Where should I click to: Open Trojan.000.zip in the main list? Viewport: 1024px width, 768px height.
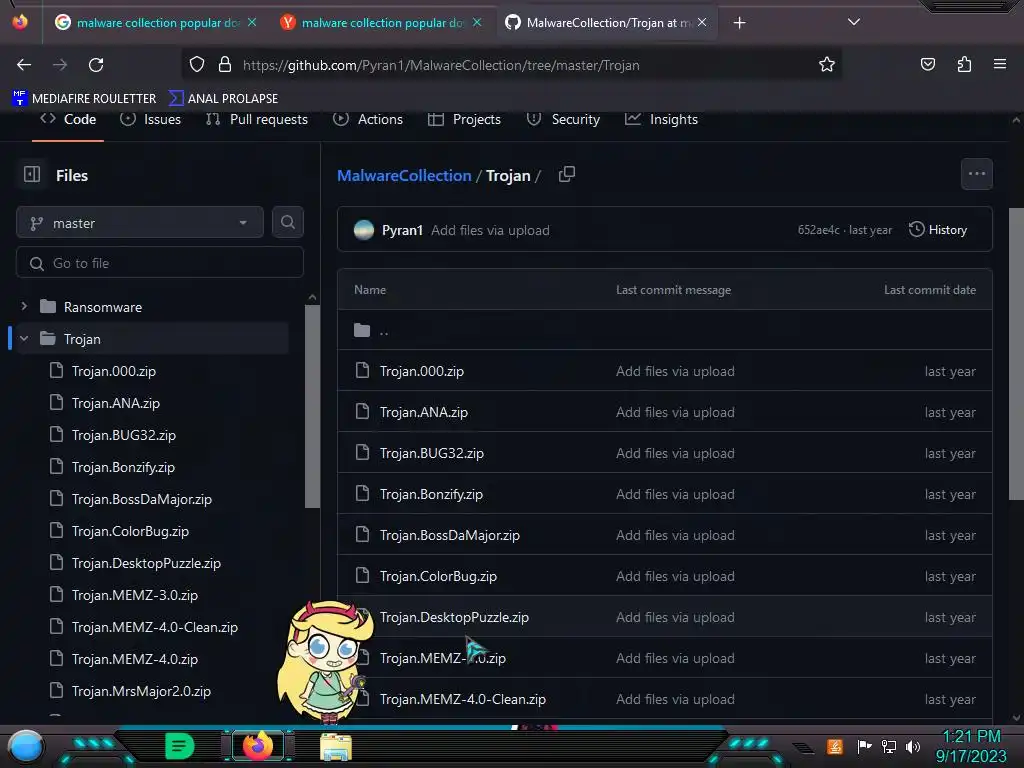pos(422,371)
